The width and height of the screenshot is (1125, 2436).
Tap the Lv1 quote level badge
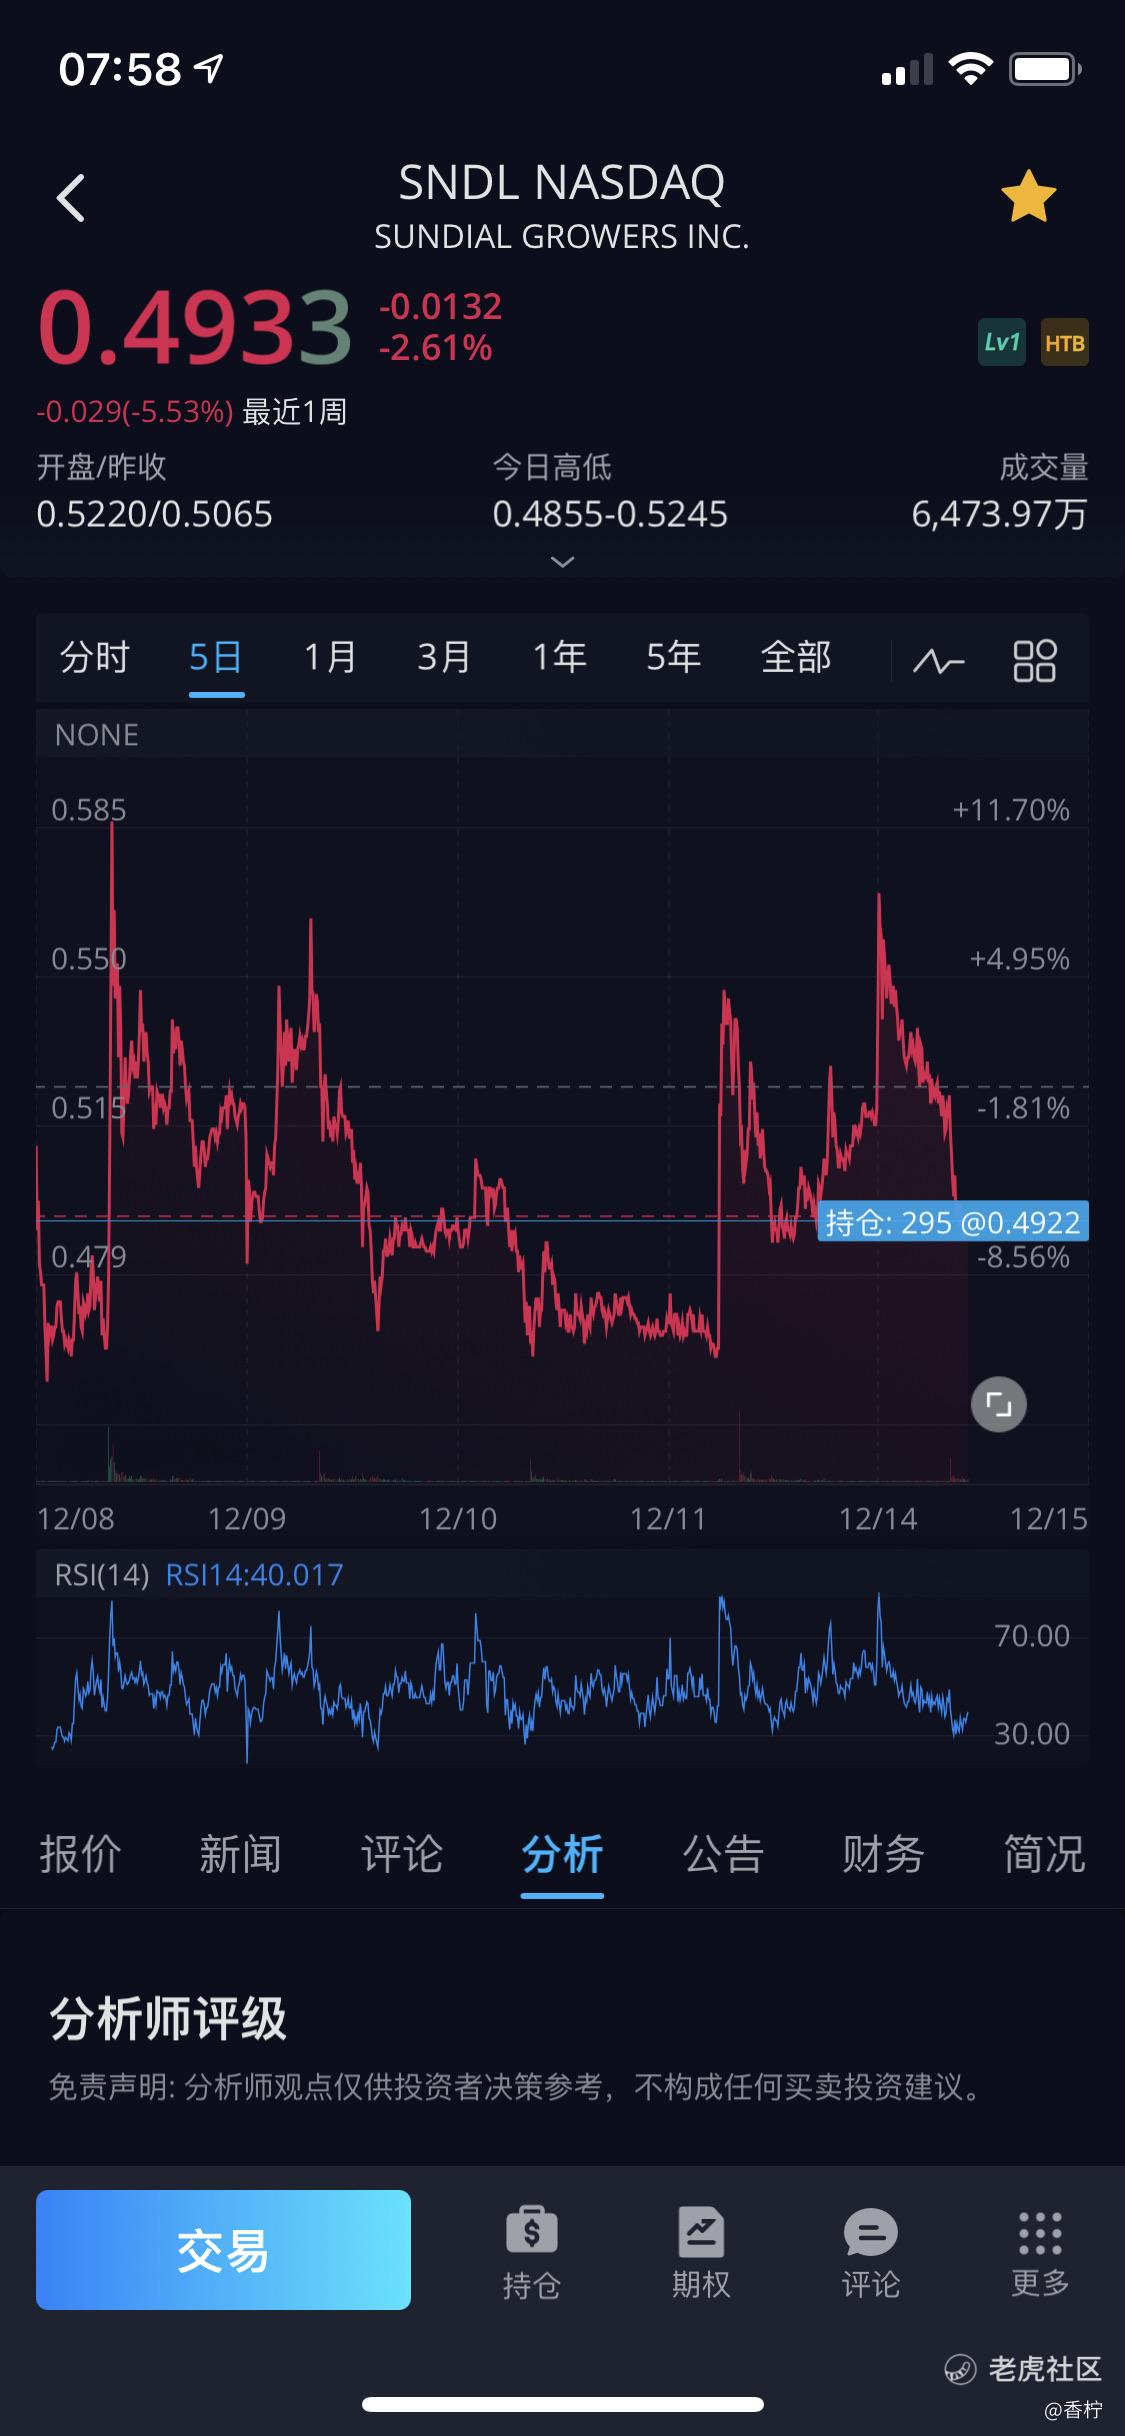(x=1002, y=342)
